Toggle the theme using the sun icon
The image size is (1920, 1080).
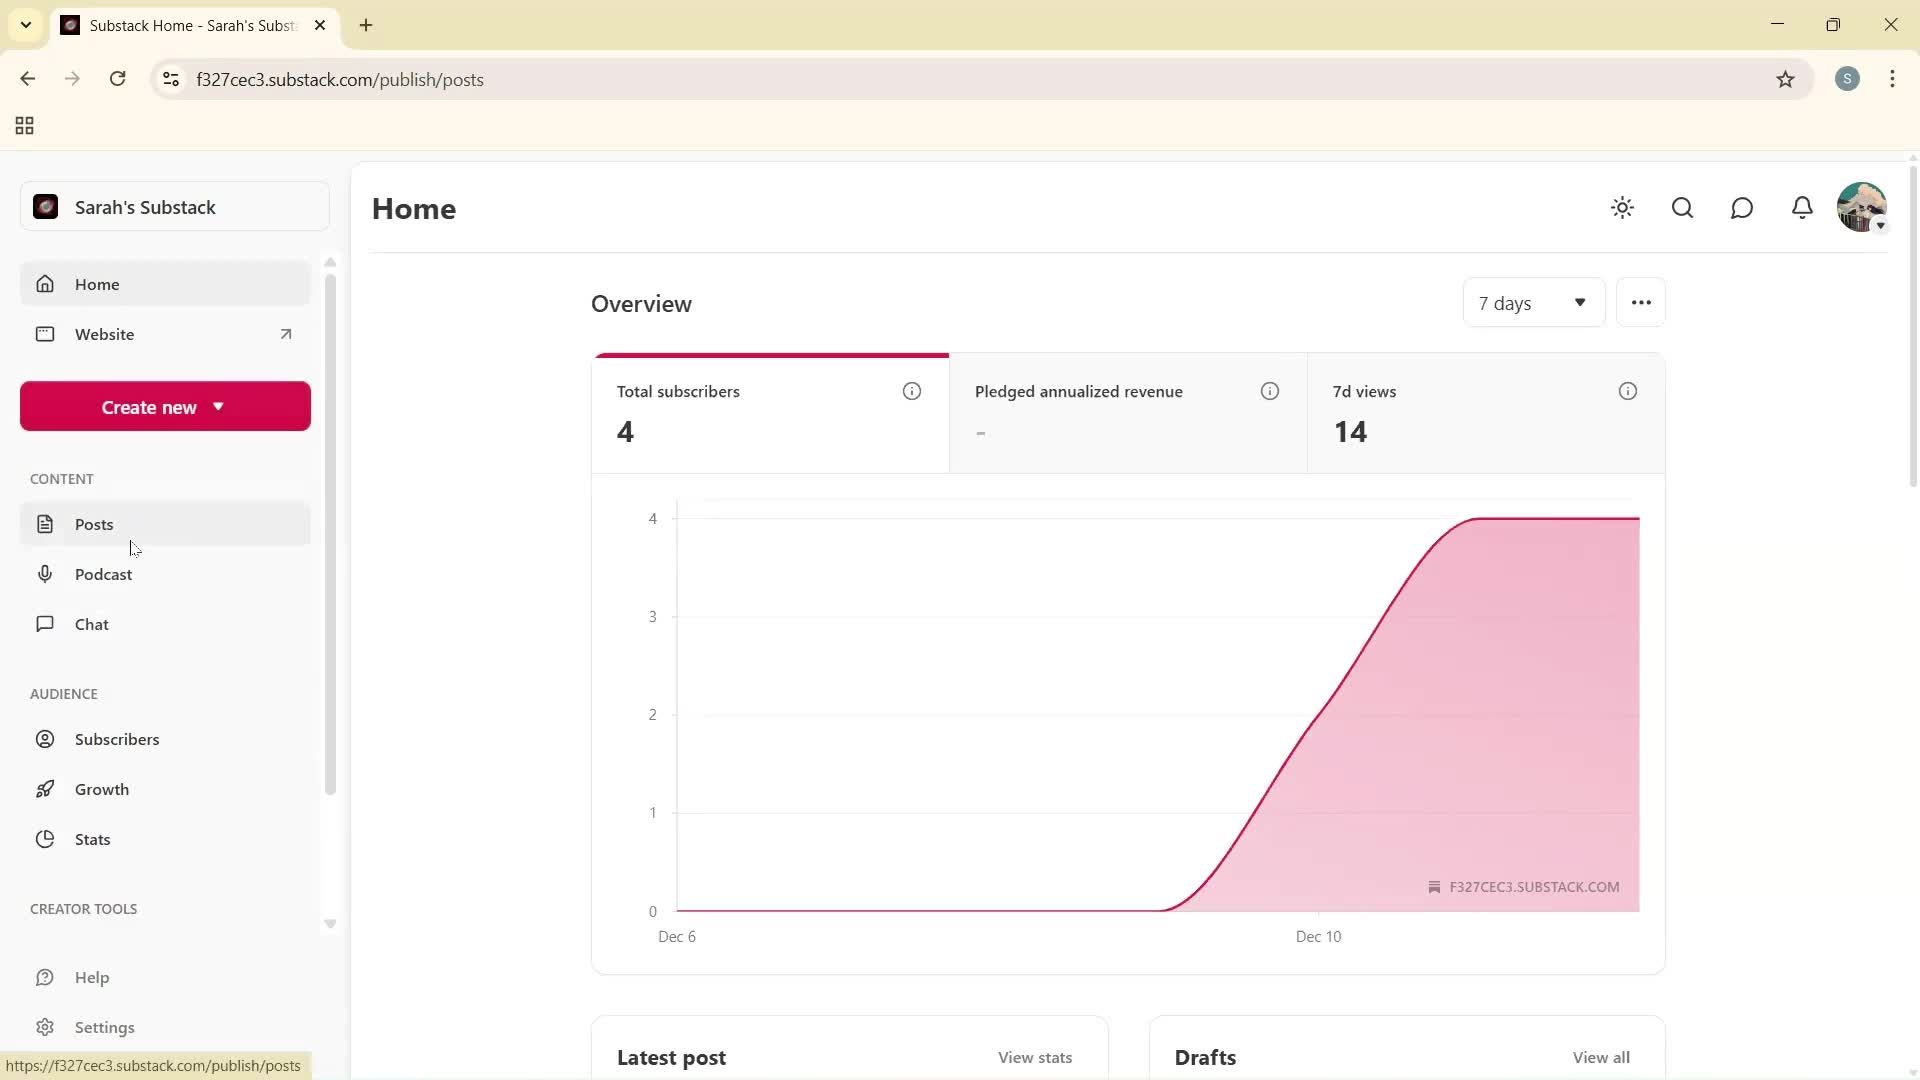tap(1622, 207)
